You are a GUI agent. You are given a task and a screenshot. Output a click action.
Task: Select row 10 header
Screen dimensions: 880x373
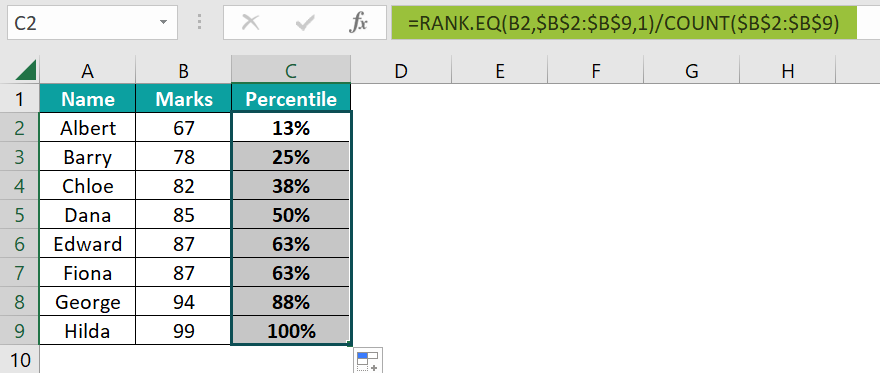click(19, 360)
